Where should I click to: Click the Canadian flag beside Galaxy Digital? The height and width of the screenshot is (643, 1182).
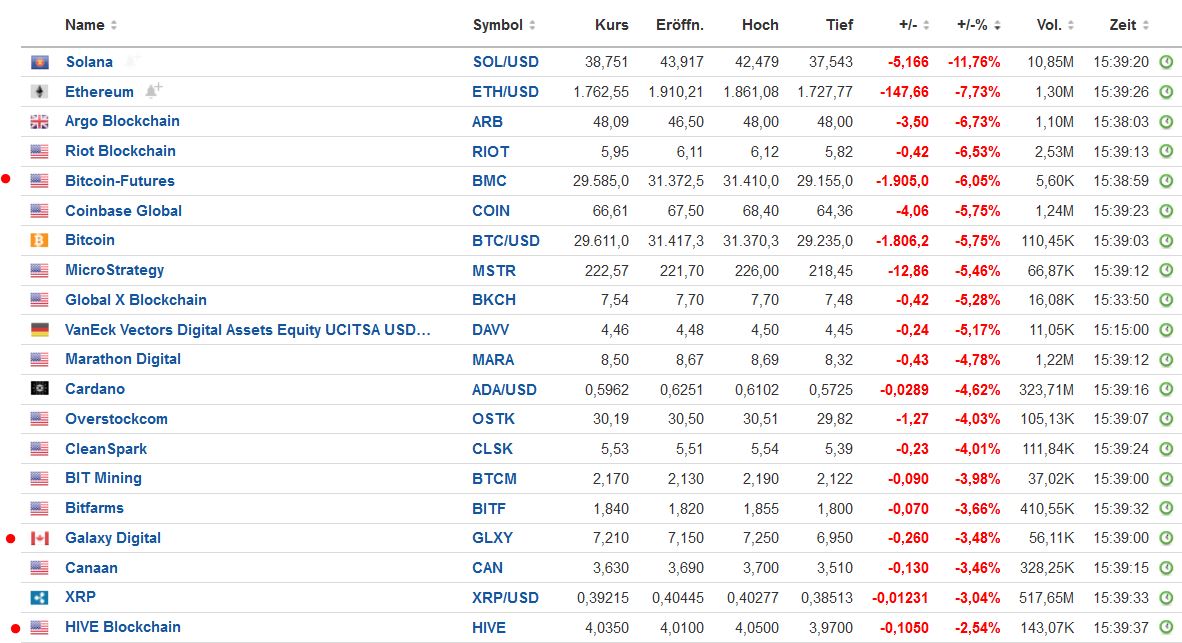(40, 538)
